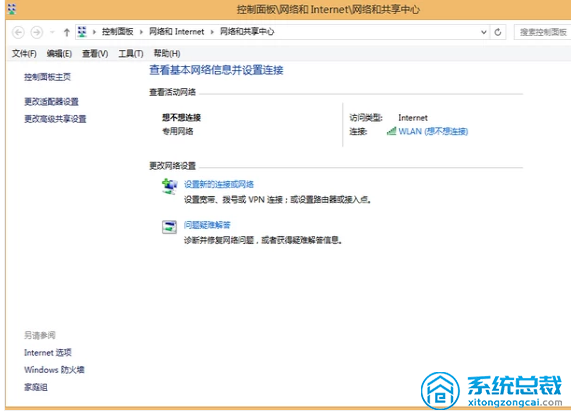The height and width of the screenshot is (411, 571).
Task: Go up one folder level arrow
Action: coord(67,32)
